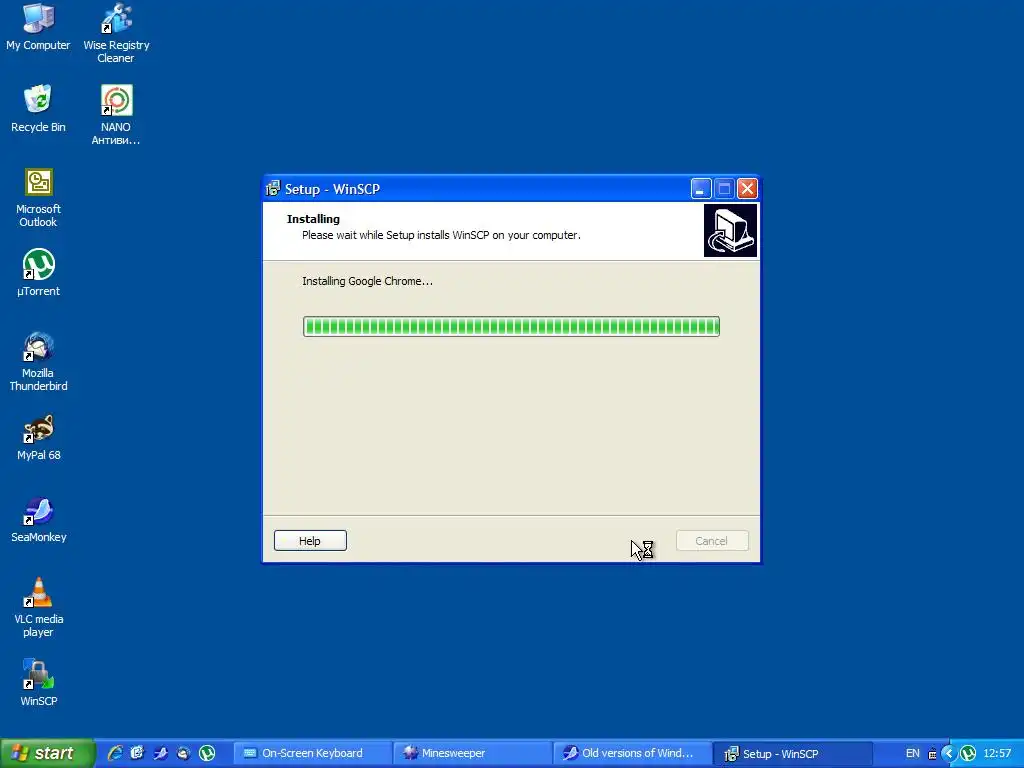Click the 'Installing Google Chrome...' status text
Viewport: 1024px width, 768px height.
point(367,281)
